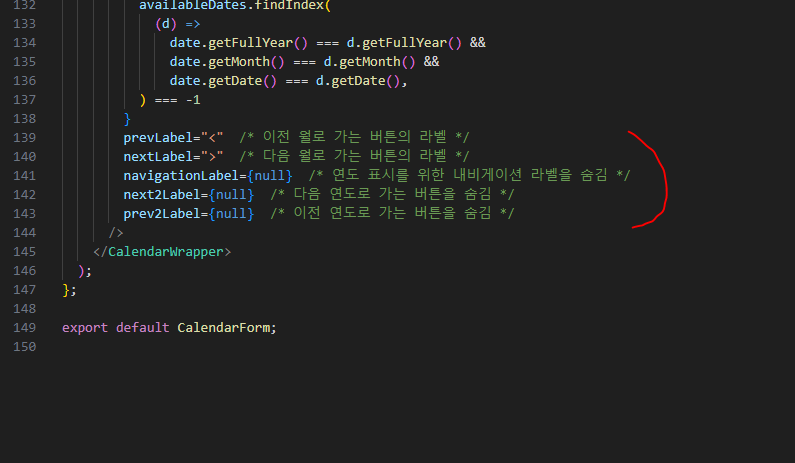Click the default keyword on line 149
Image resolution: width=795 pixels, height=463 pixels.
(142, 328)
